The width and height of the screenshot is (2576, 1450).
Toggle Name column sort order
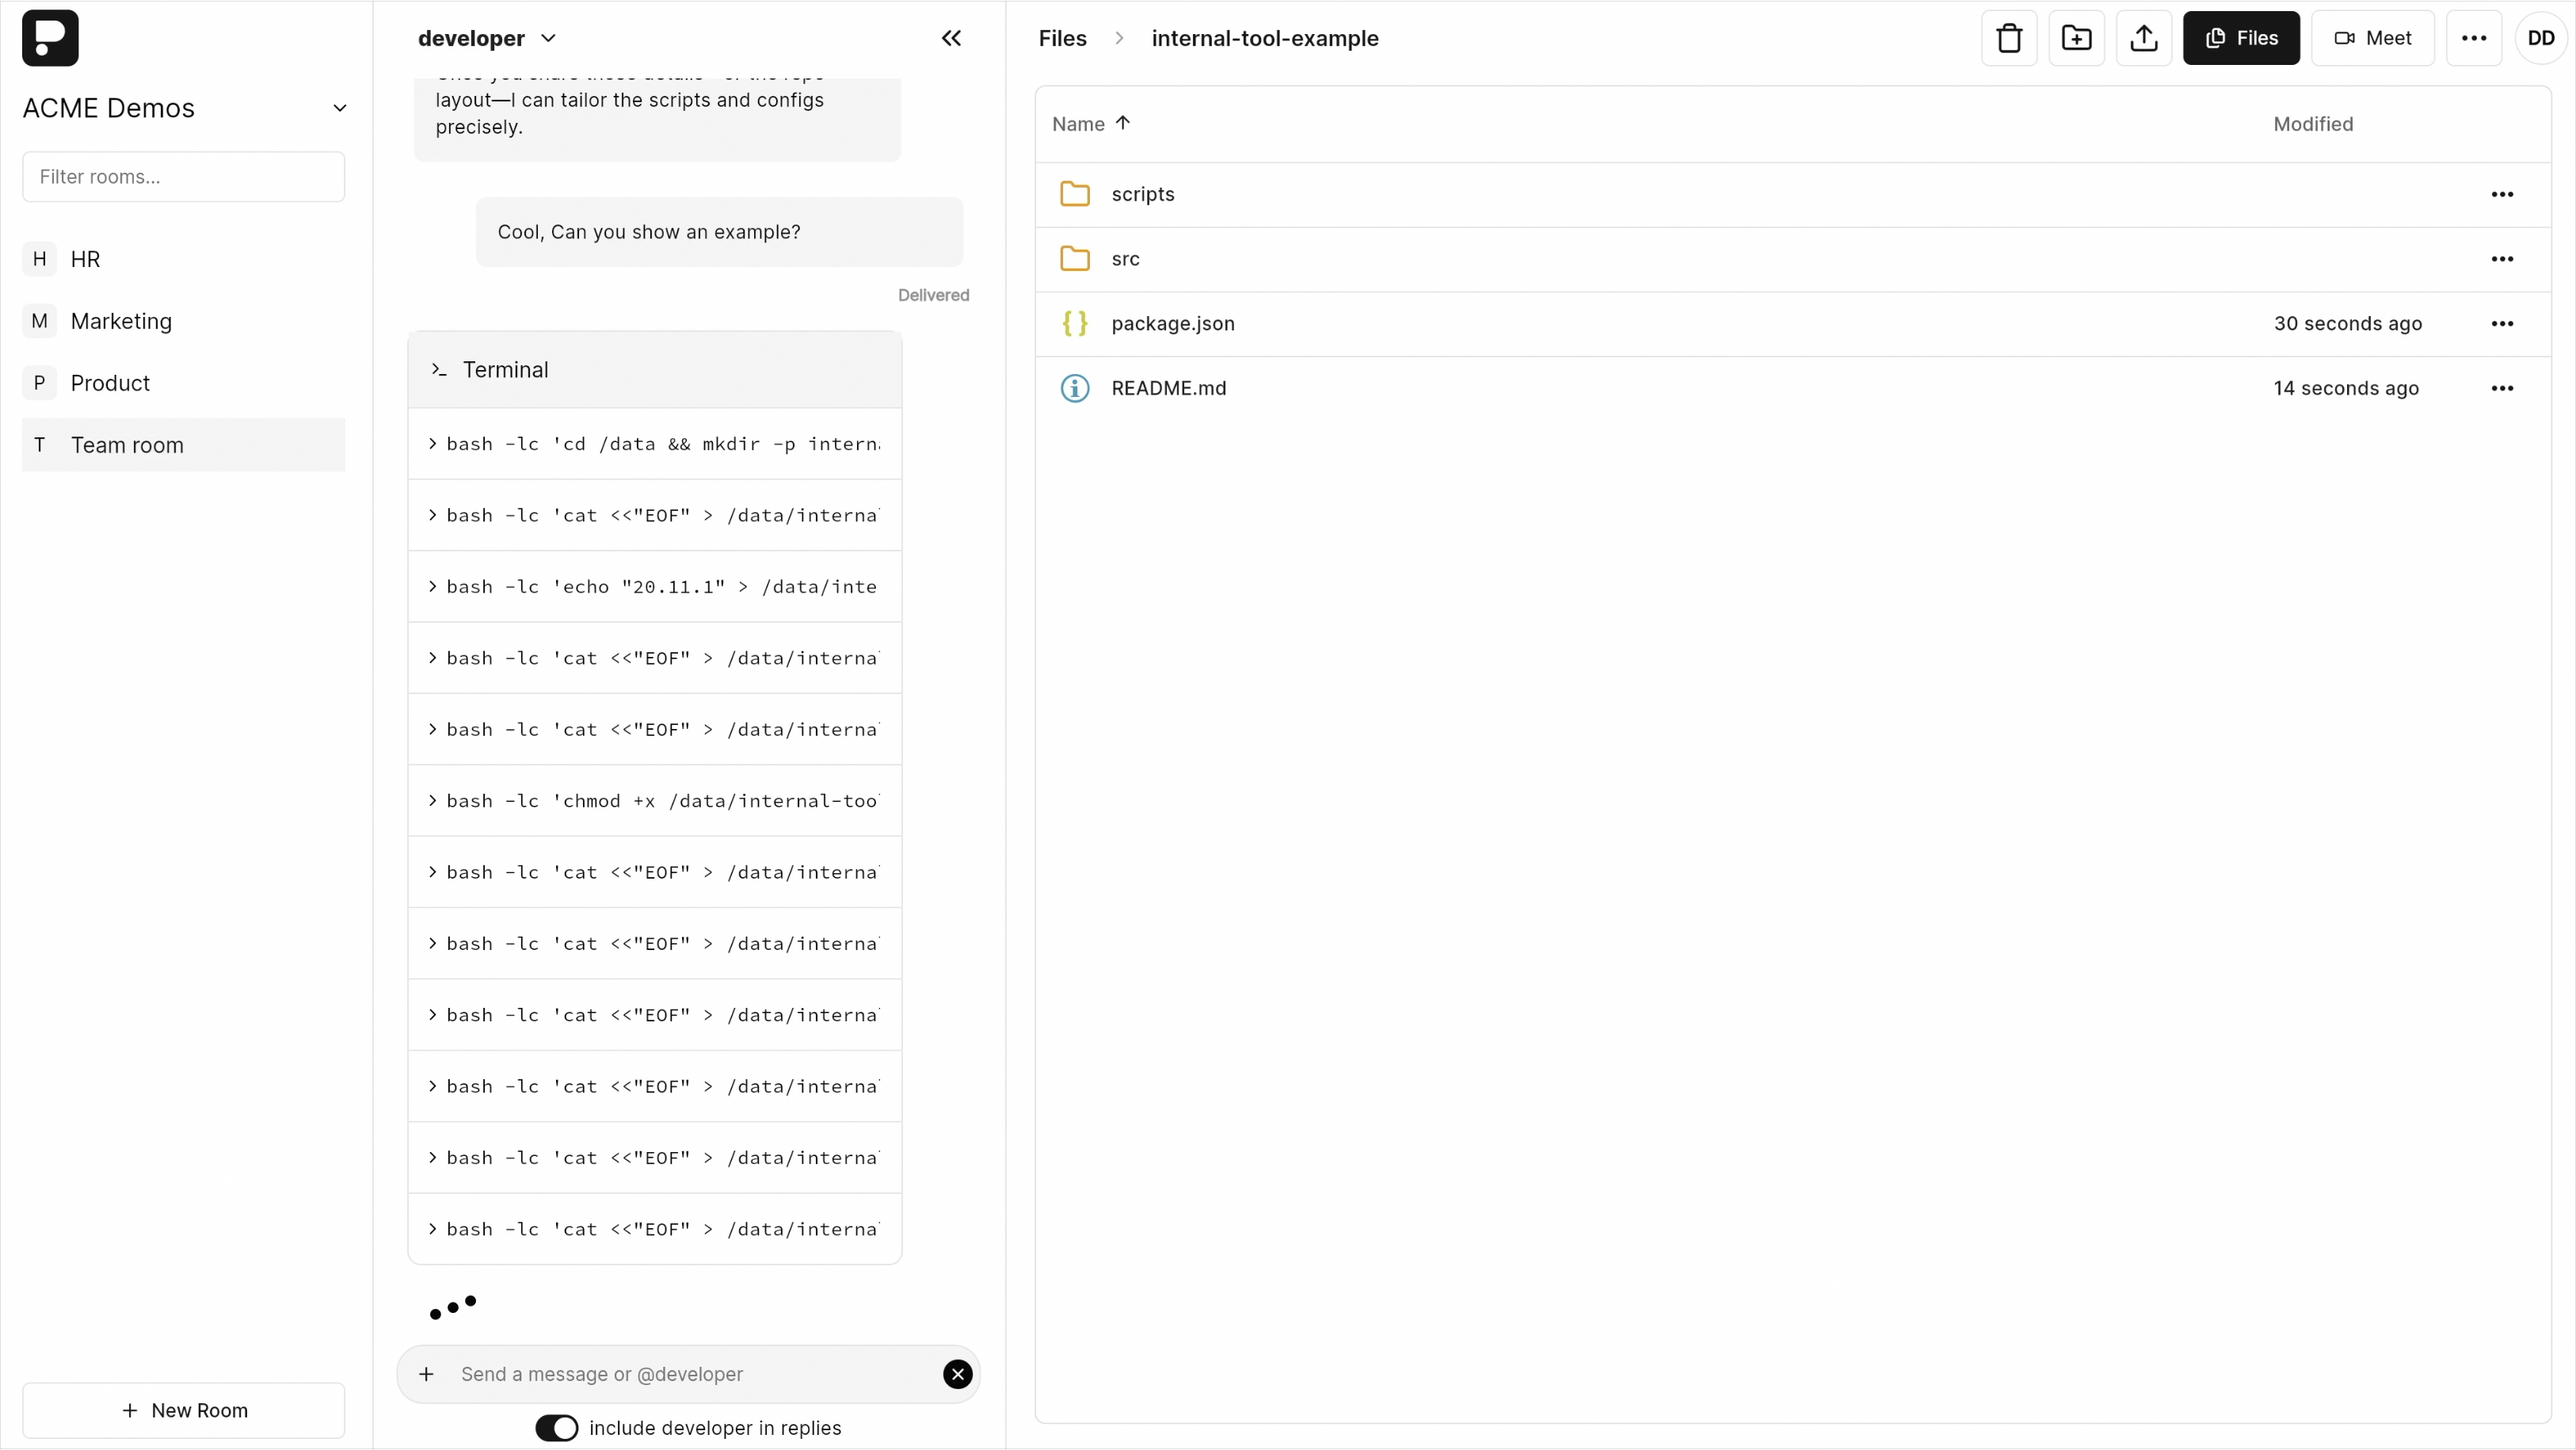click(x=1090, y=124)
